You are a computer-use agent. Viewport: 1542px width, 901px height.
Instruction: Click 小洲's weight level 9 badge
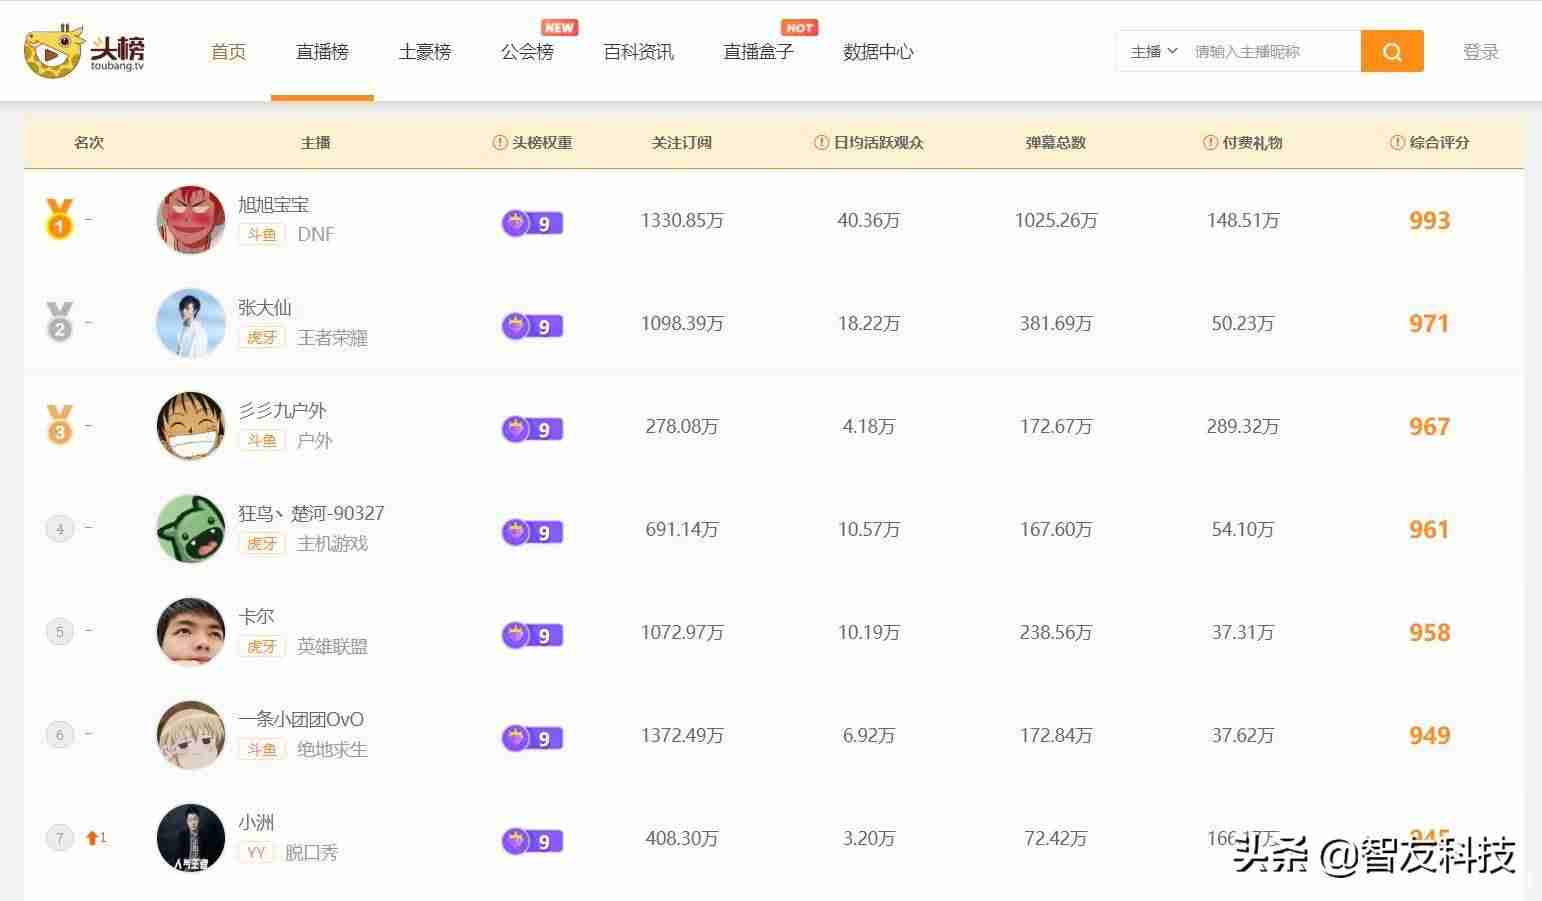tap(532, 841)
